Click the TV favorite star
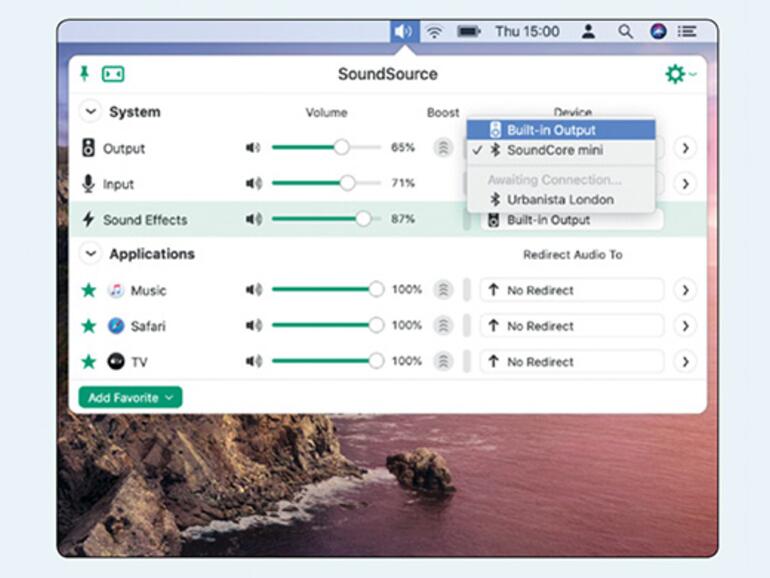 click(x=89, y=361)
